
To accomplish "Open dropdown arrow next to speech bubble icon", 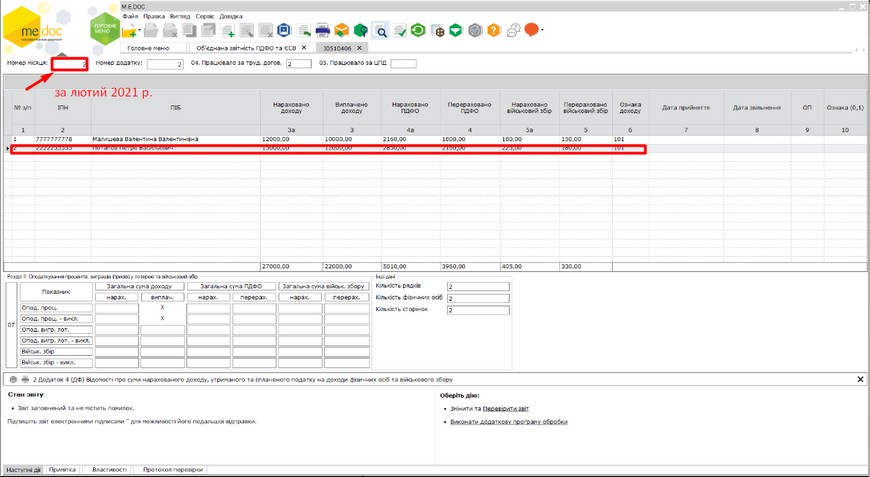I will (x=542, y=30).
